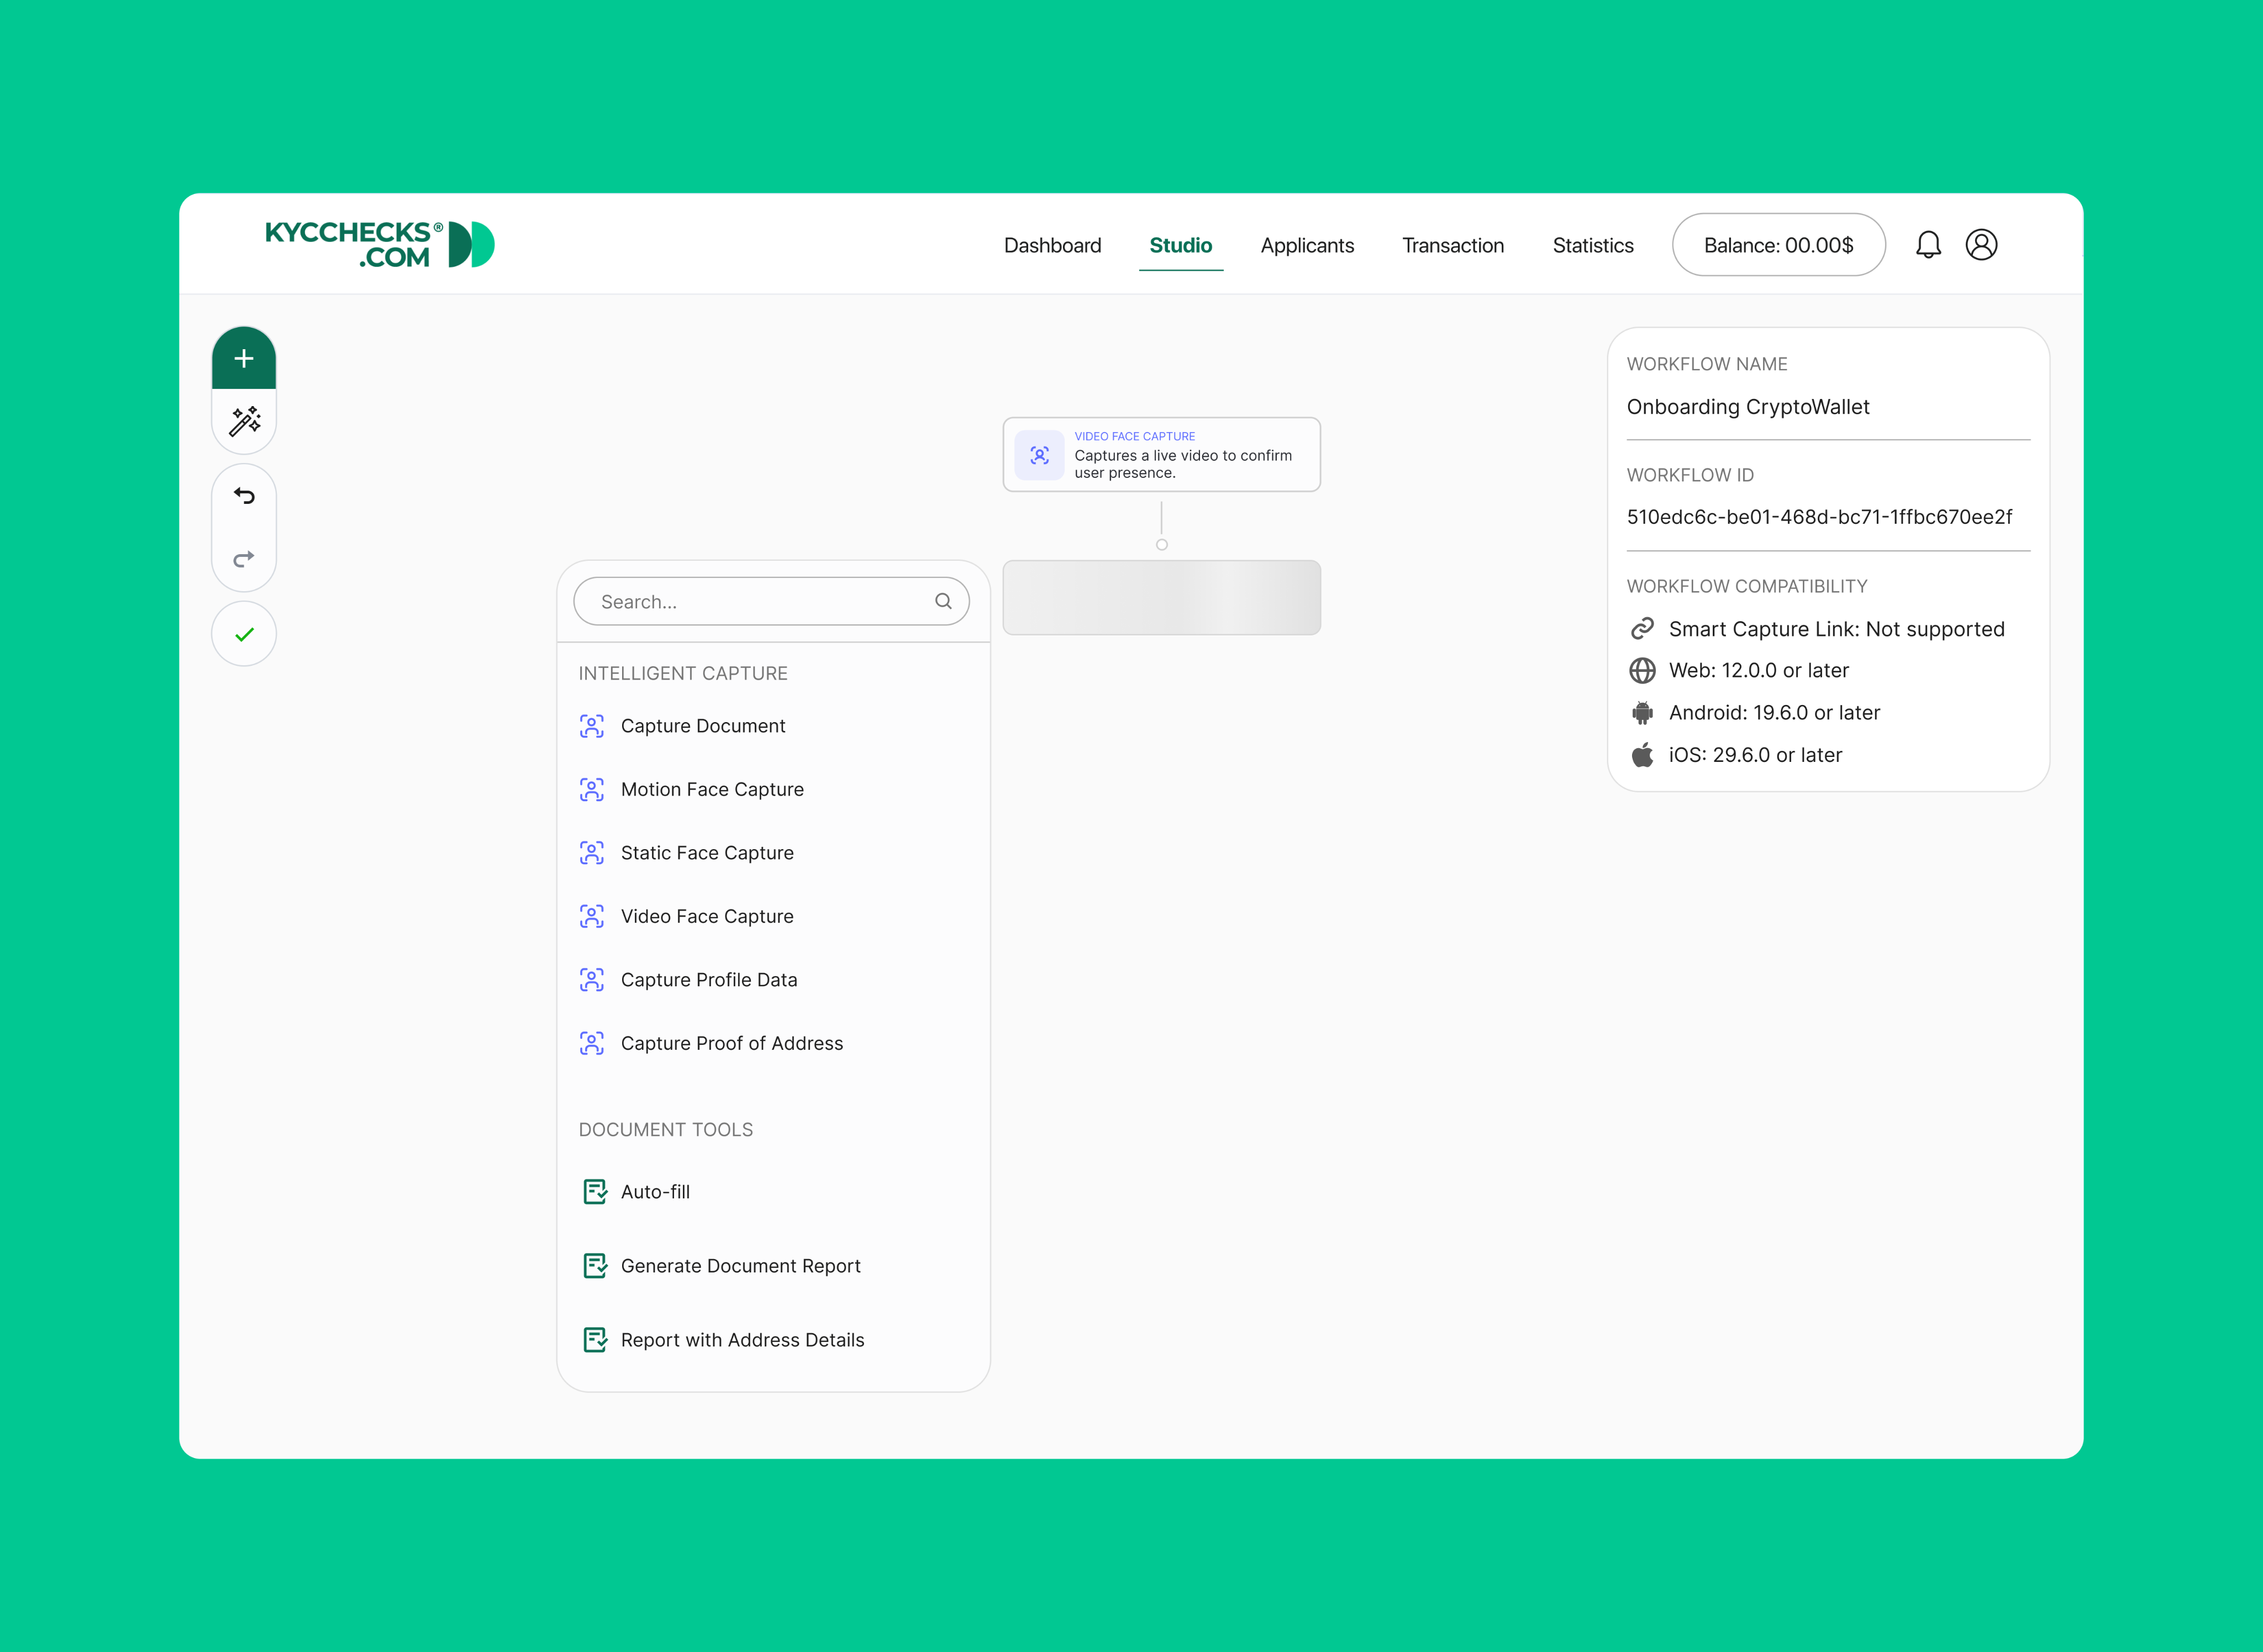Click workflow ID 510edc6c-be01-468d-bc71-1ffbc670ee2f

1819,517
